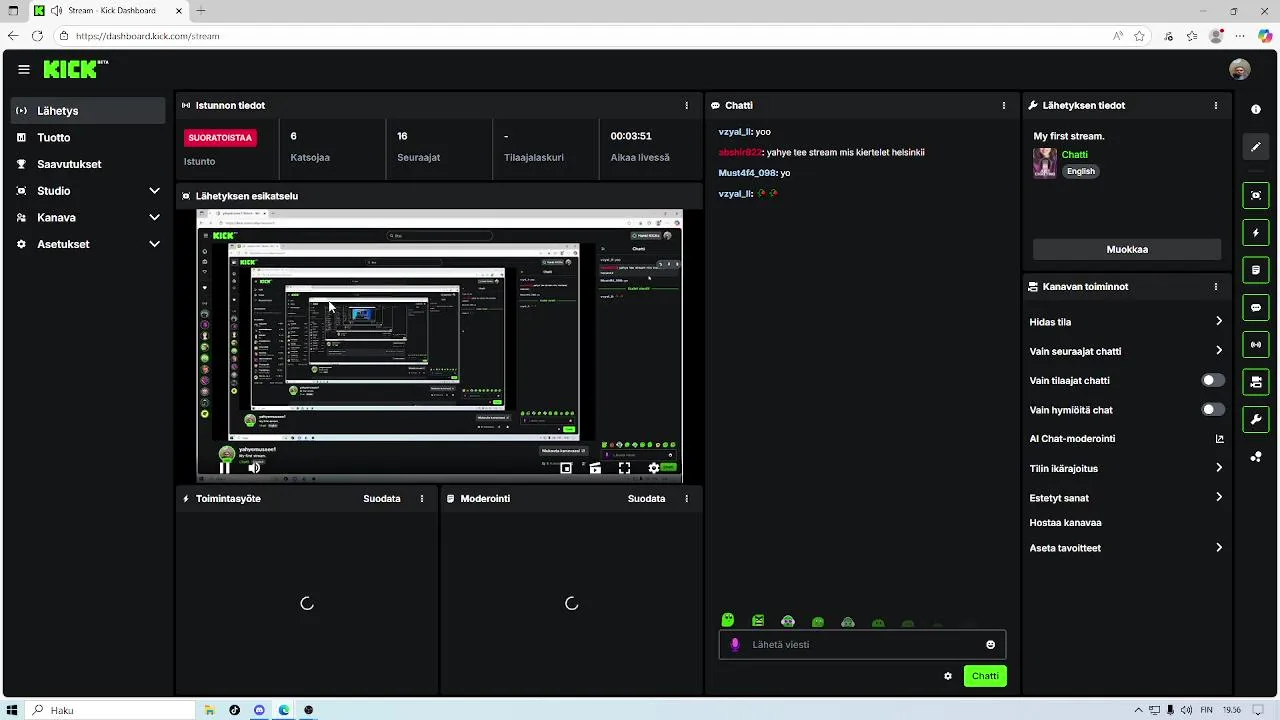Toggle the lightning activity feed icon in right sidebar
1280x720 pixels.
click(x=1256, y=233)
